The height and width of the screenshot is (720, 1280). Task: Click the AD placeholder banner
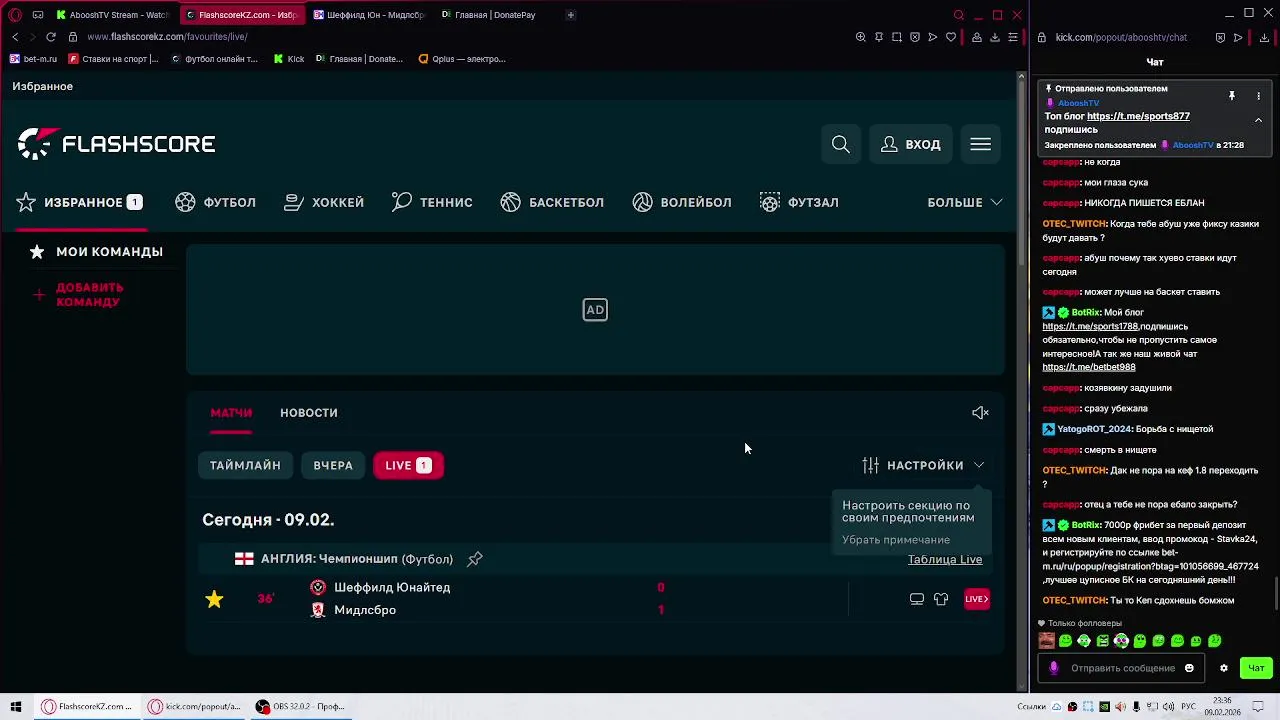(595, 310)
